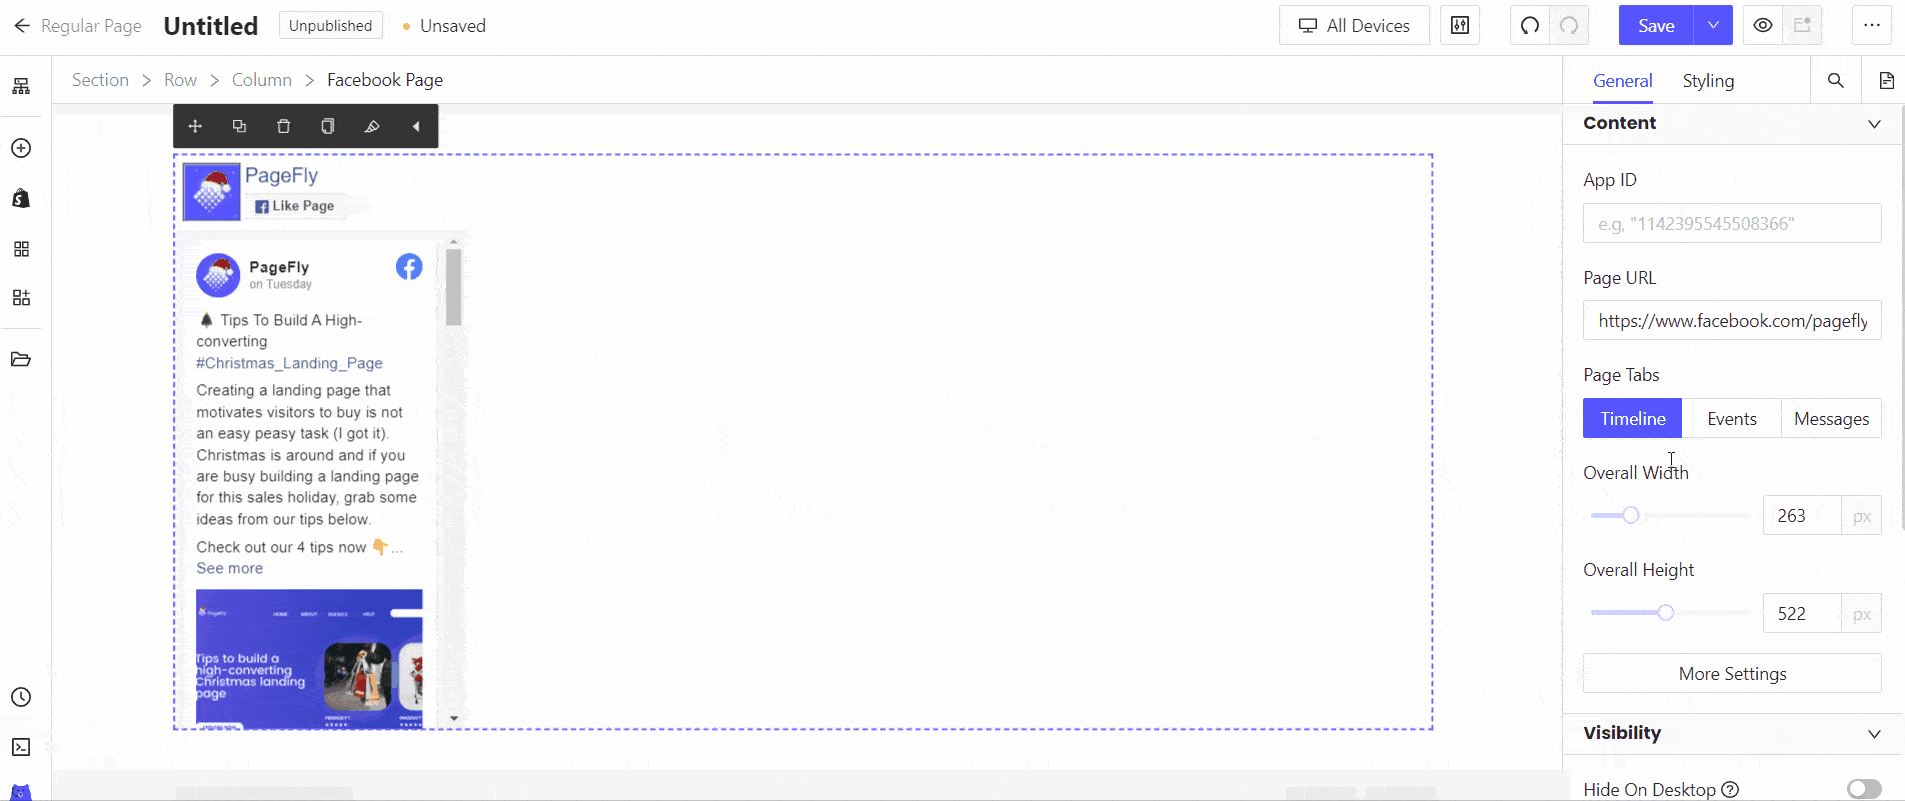Click the scroll down arrow in Facebook feed
The width and height of the screenshot is (1905, 801).
(x=454, y=718)
